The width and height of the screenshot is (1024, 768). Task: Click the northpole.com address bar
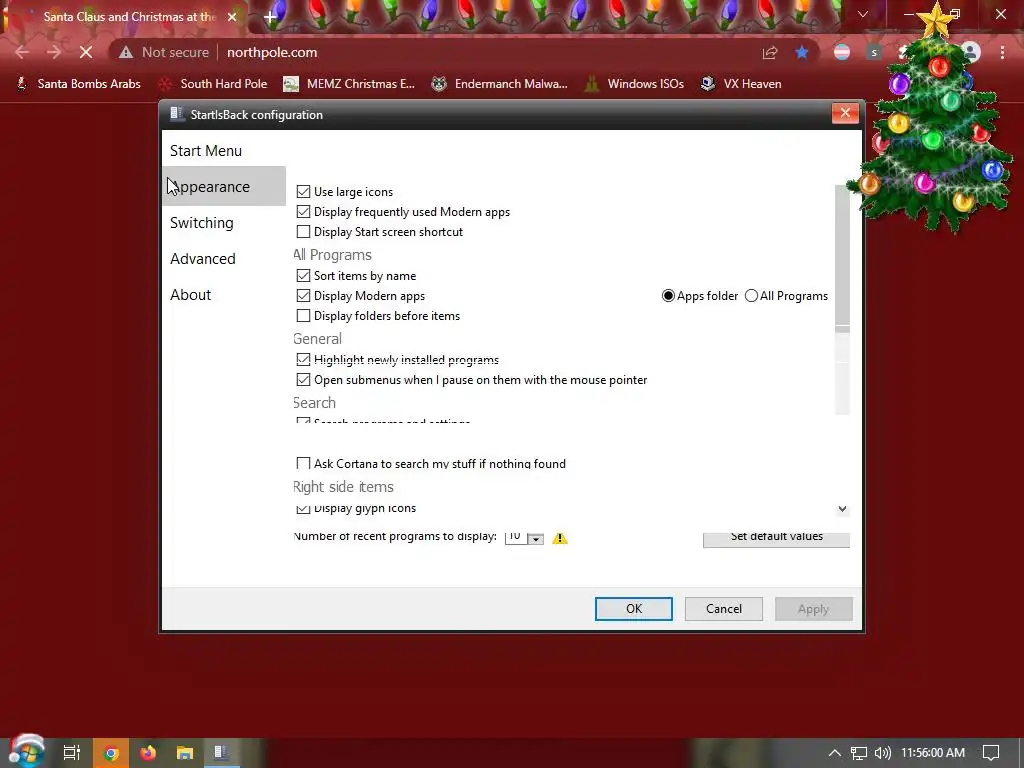[x=272, y=52]
